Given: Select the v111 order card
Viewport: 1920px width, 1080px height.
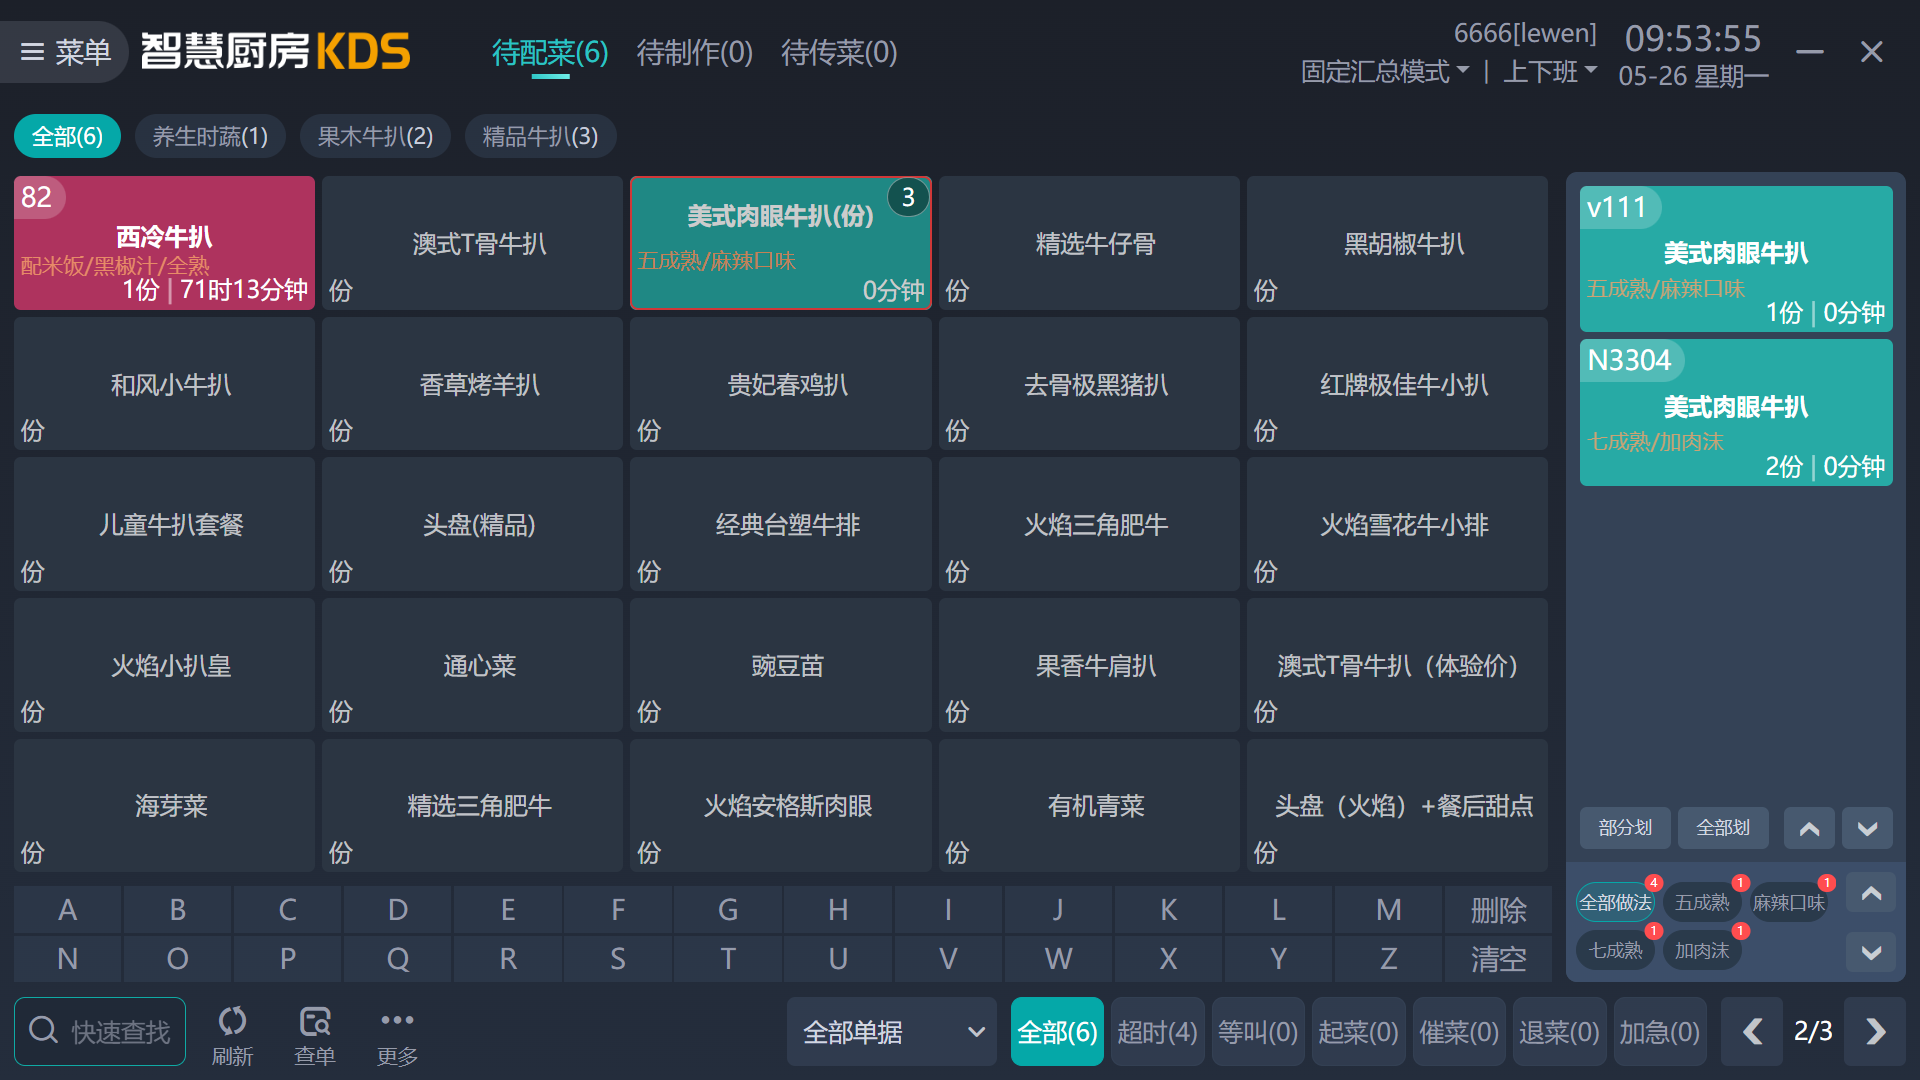Looking at the screenshot, I should click(x=1736, y=259).
